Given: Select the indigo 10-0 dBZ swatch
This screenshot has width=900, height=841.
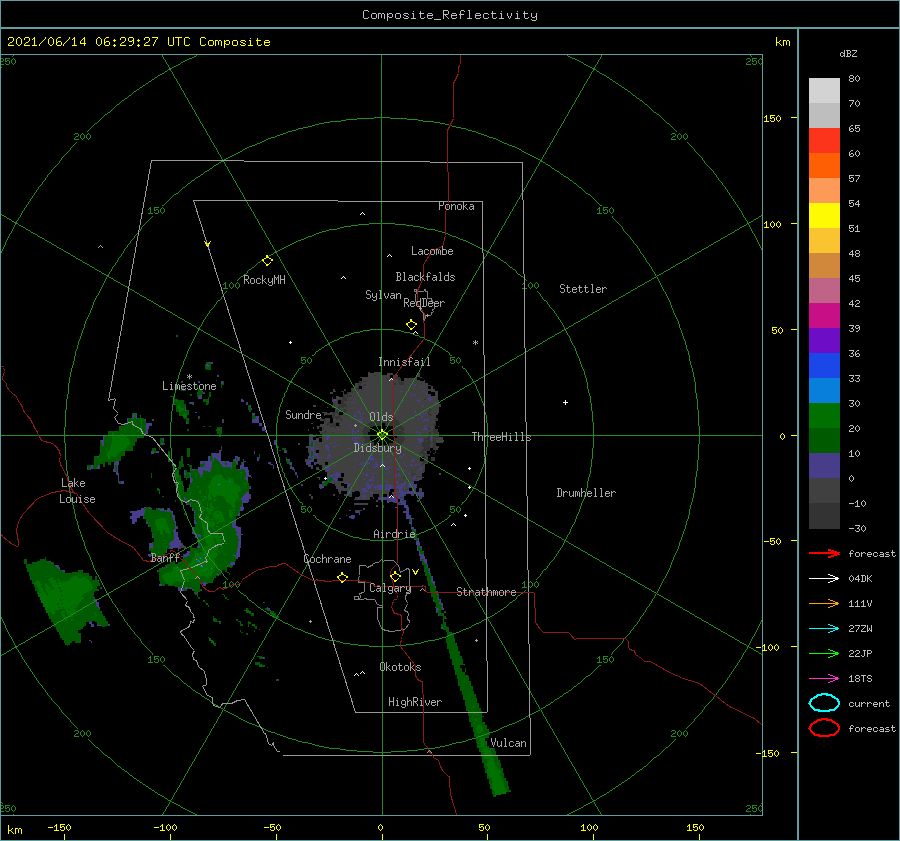Looking at the screenshot, I should tap(824, 465).
